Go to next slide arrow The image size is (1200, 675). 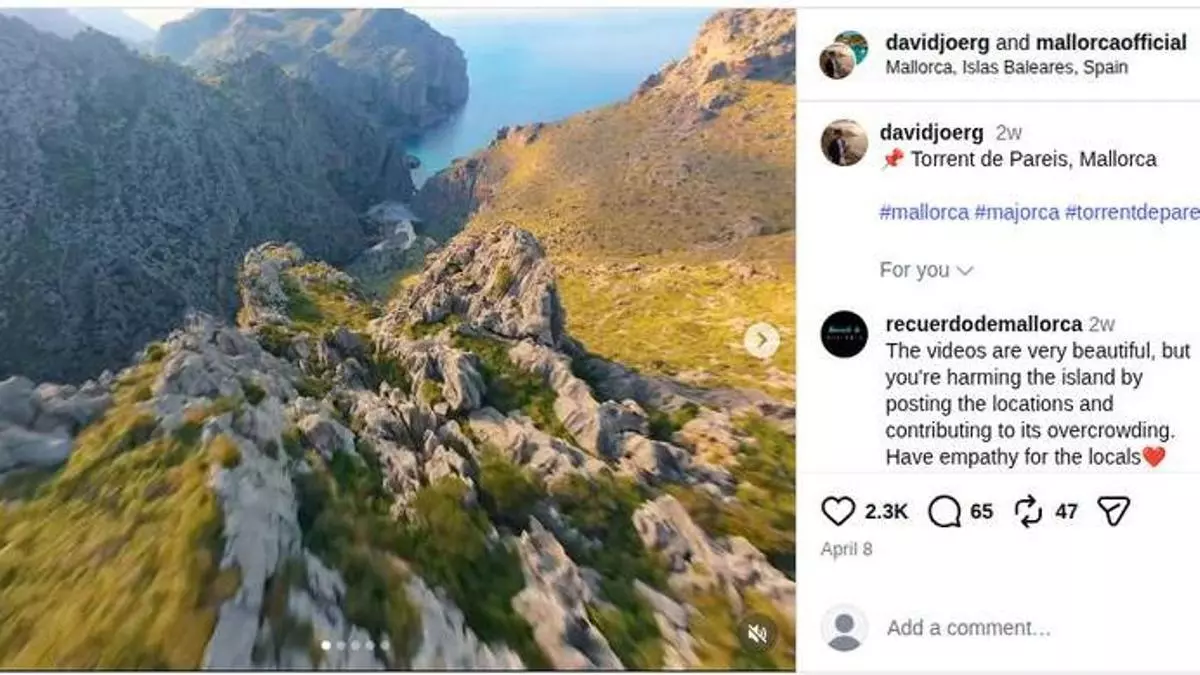coord(761,341)
